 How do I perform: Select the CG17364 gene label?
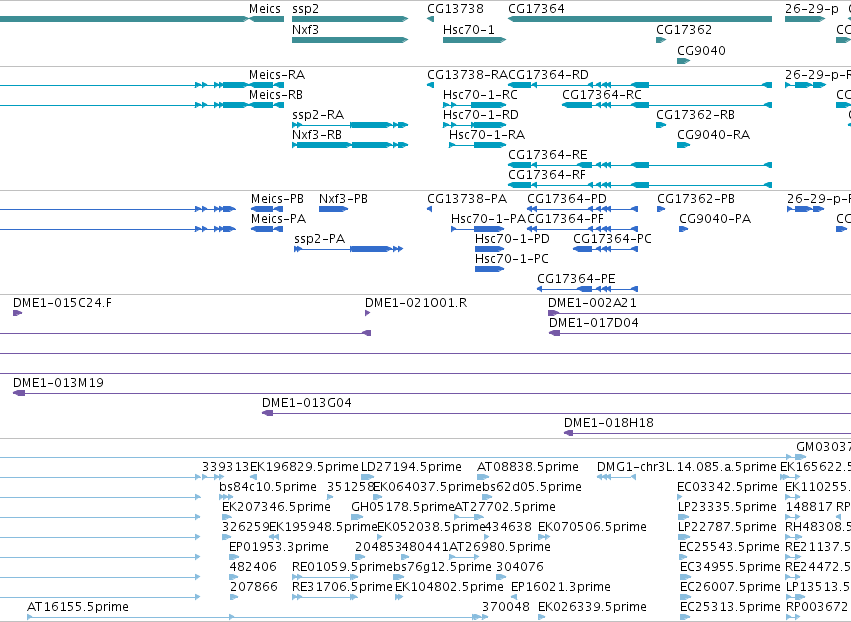pyautogui.click(x=536, y=9)
